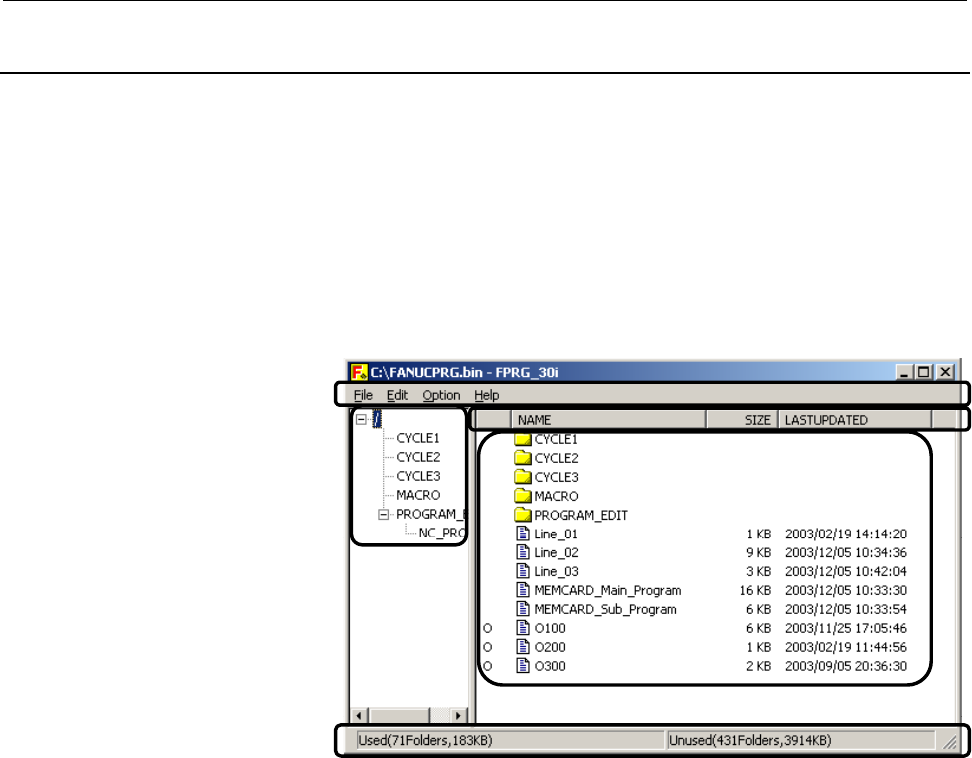The image size is (972, 758).
Task: Click the O300 file icon
Action: [523, 666]
